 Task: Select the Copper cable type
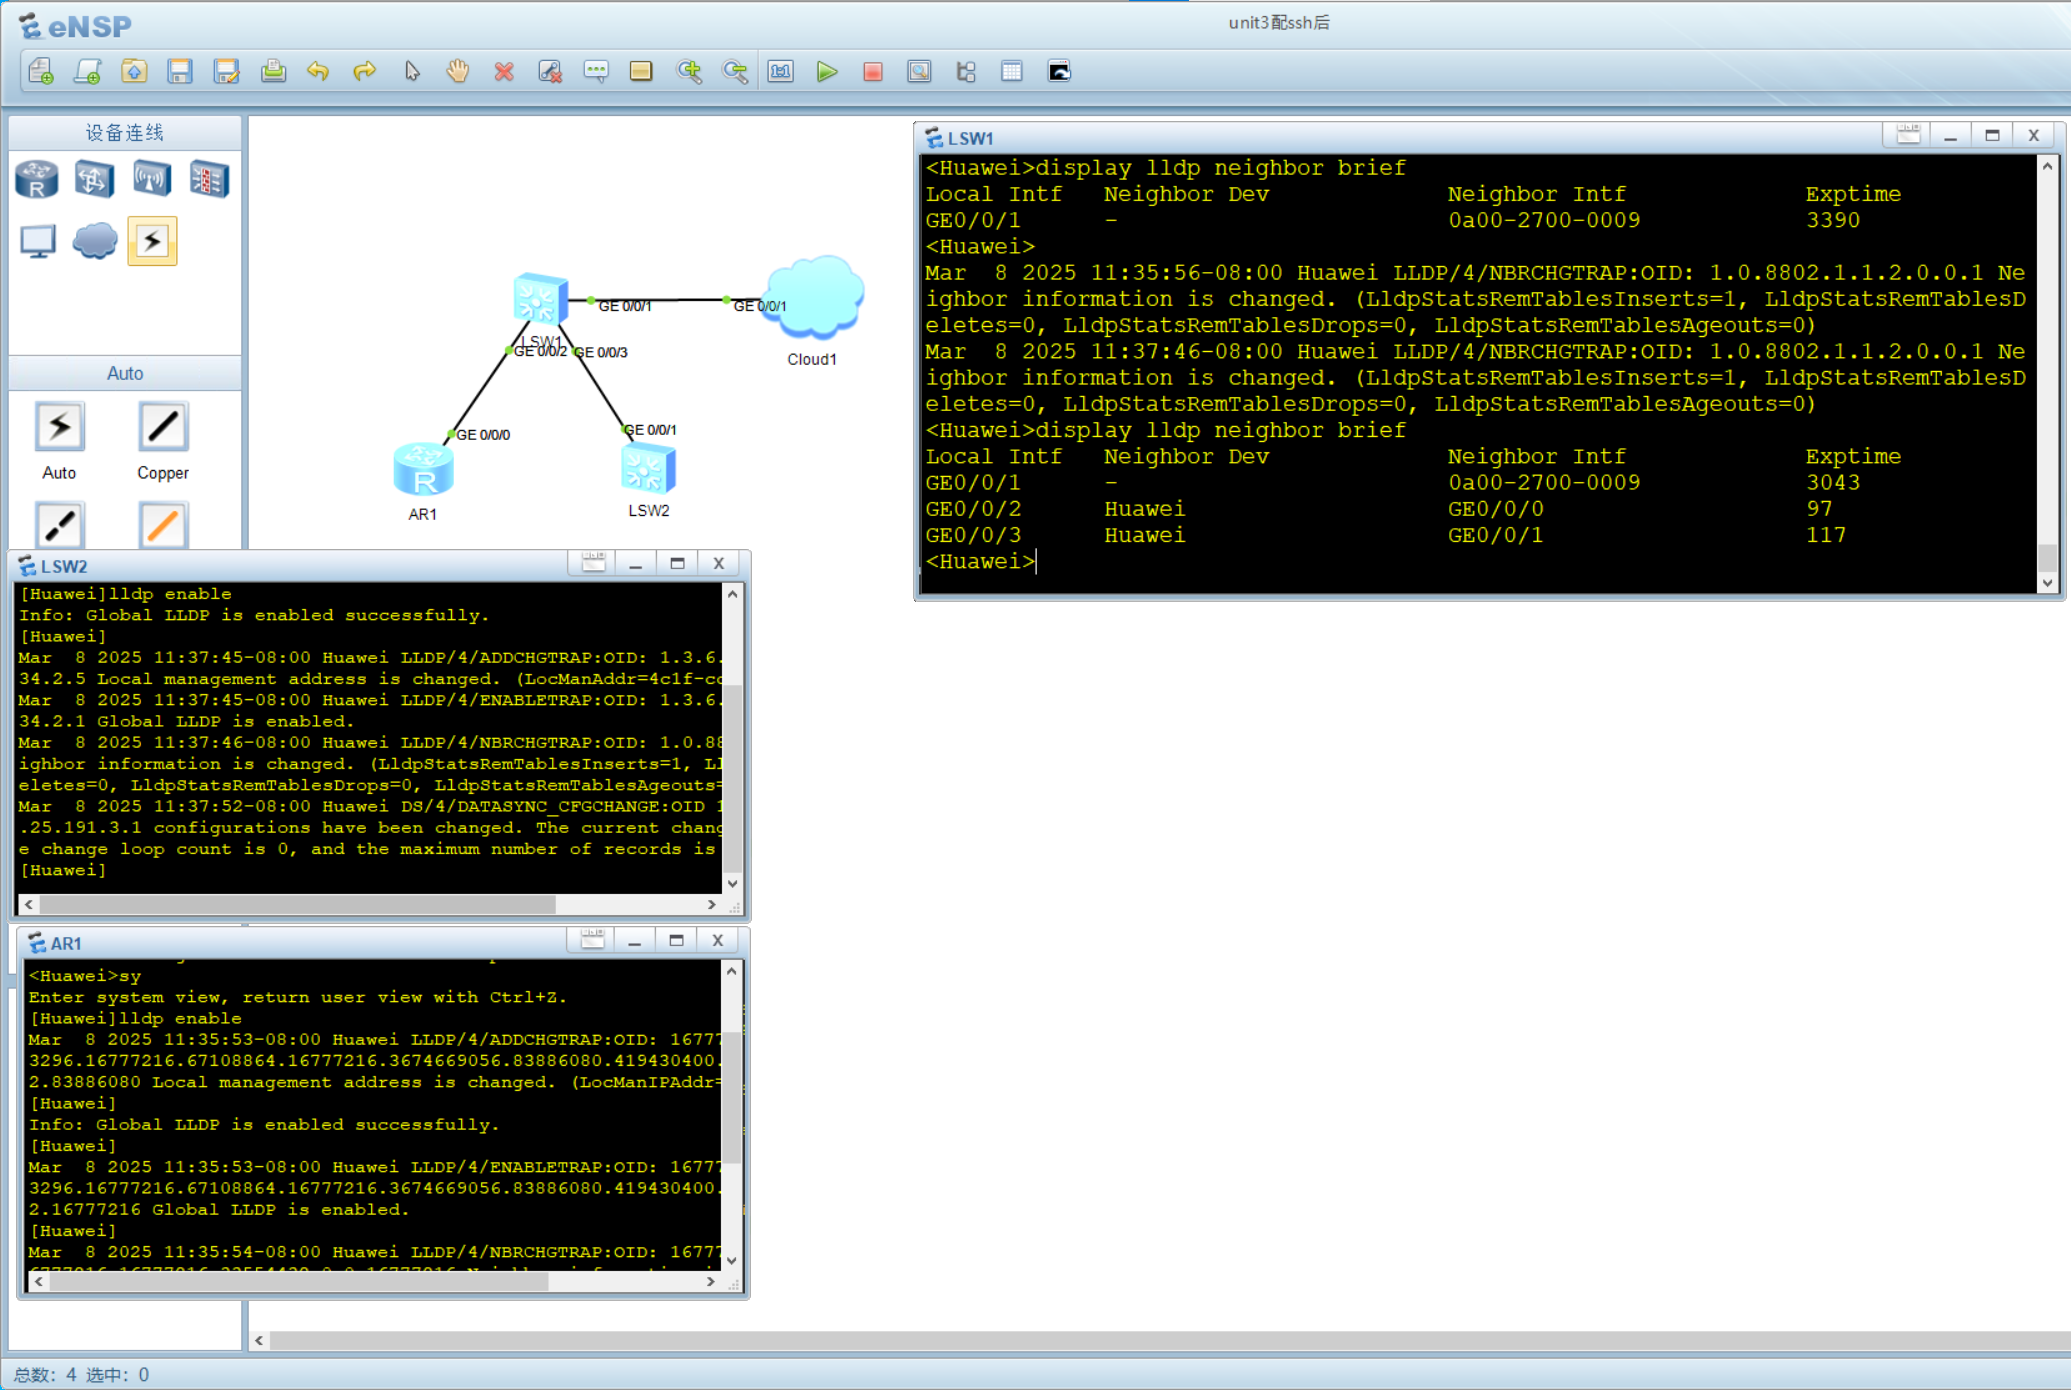(x=163, y=428)
